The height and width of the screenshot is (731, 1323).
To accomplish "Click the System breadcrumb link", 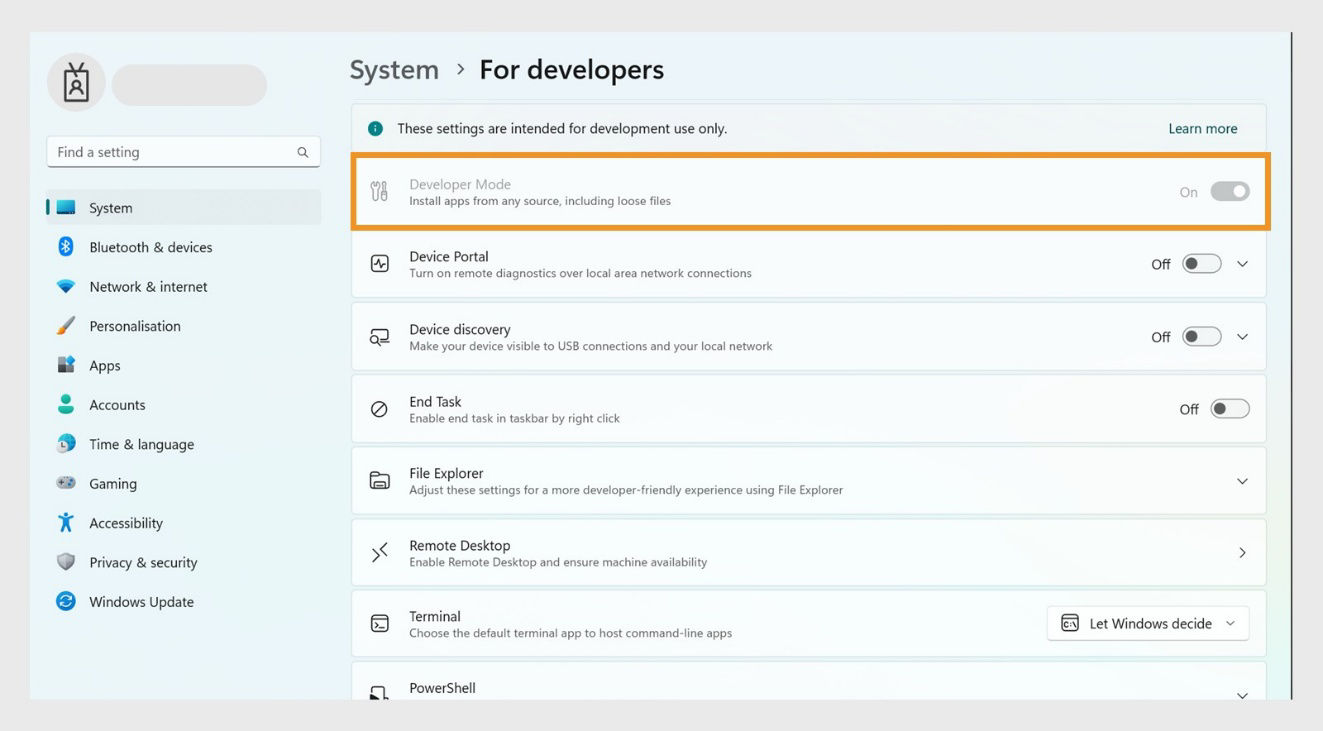I will (x=394, y=70).
